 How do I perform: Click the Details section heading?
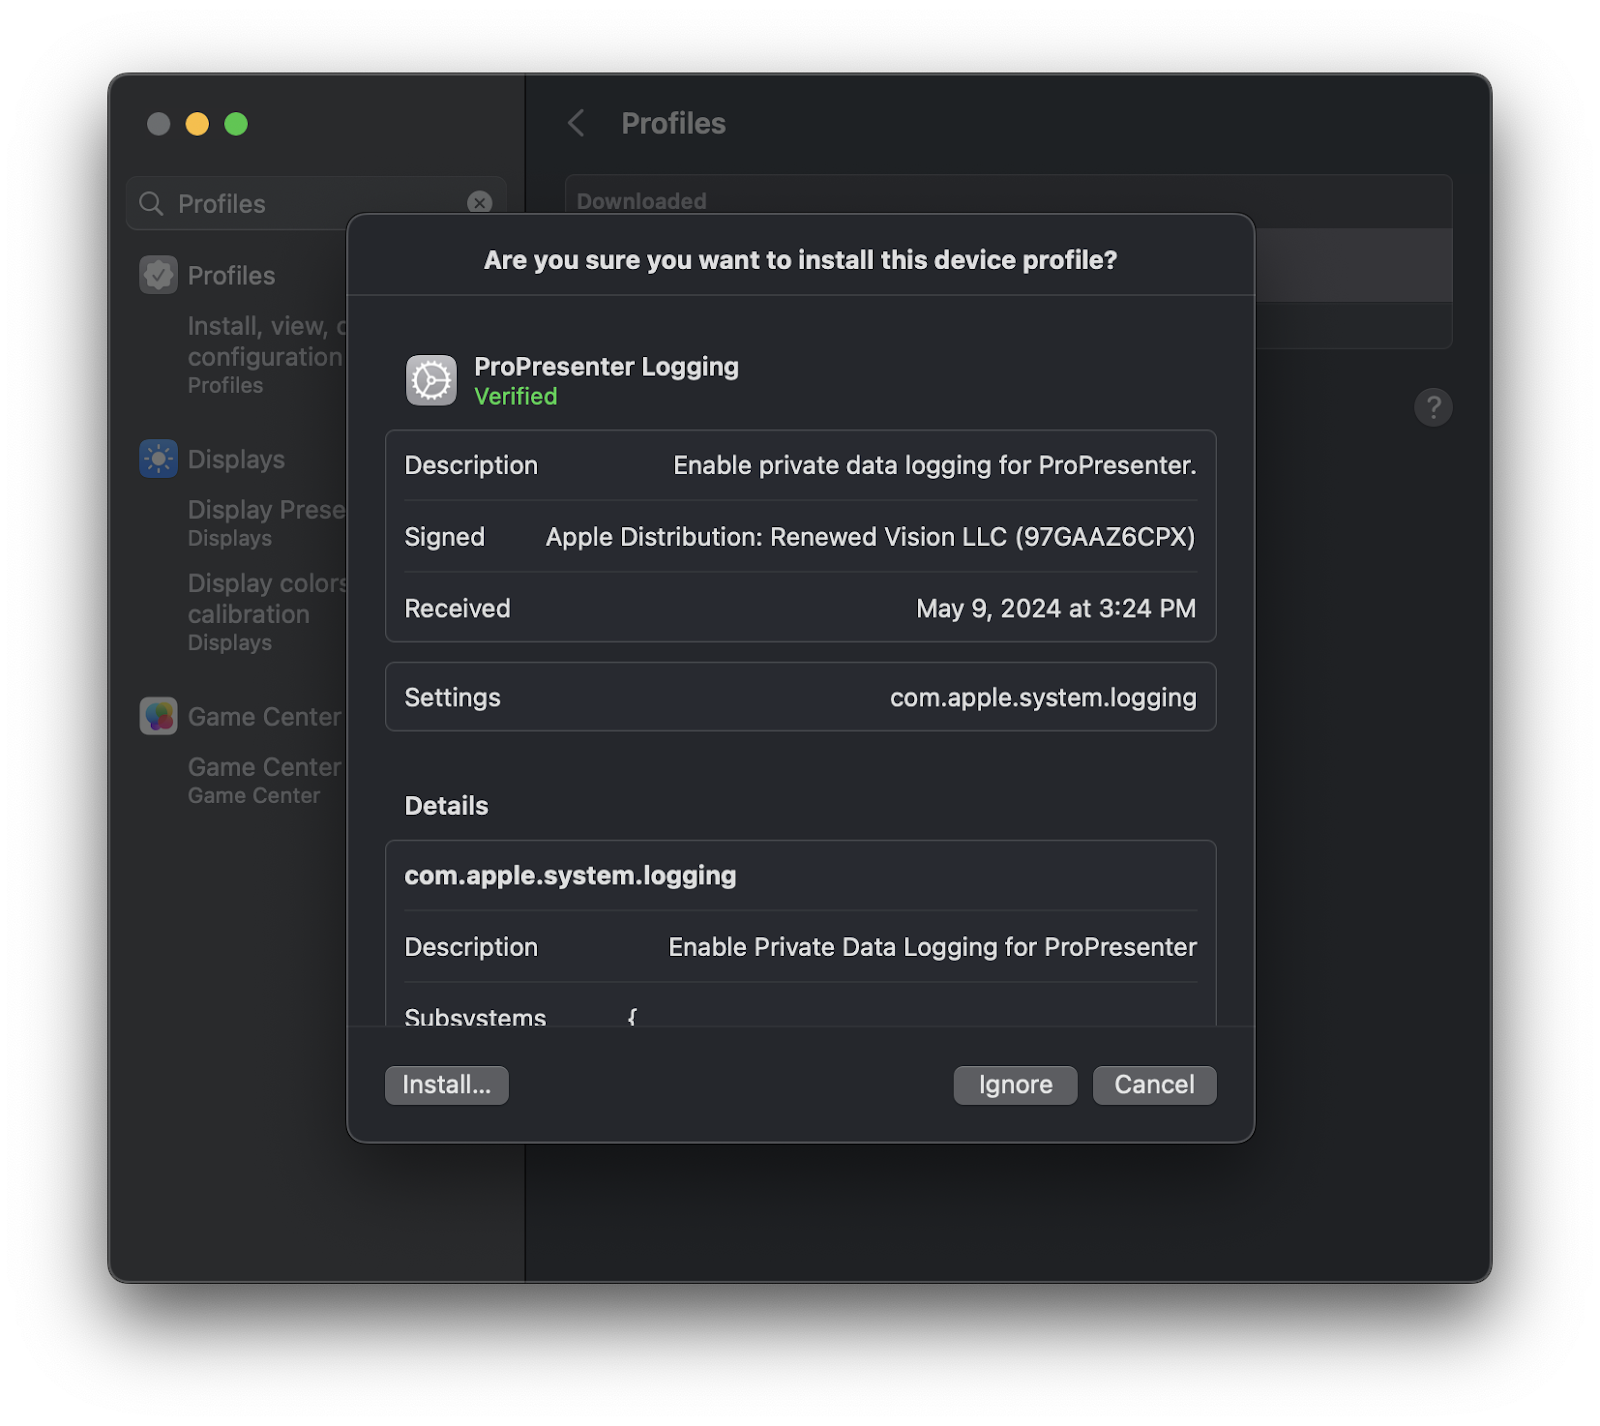click(446, 806)
